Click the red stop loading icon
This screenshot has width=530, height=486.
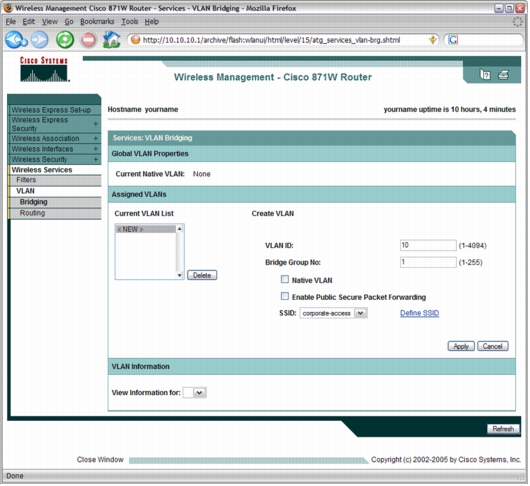[x=89, y=40]
